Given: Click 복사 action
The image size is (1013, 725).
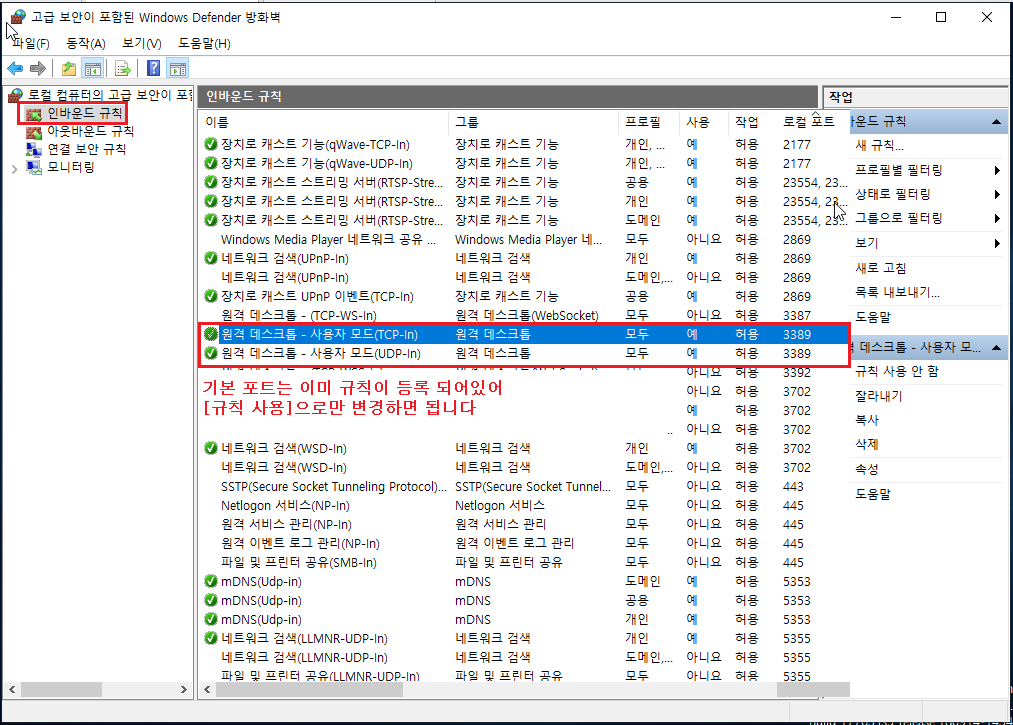Looking at the screenshot, I should point(867,420).
